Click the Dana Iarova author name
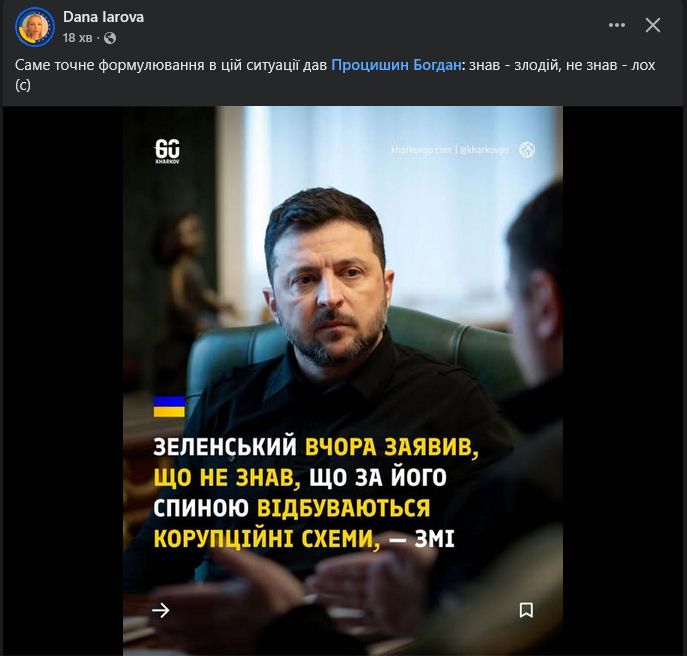This screenshot has width=687, height=656. [103, 17]
